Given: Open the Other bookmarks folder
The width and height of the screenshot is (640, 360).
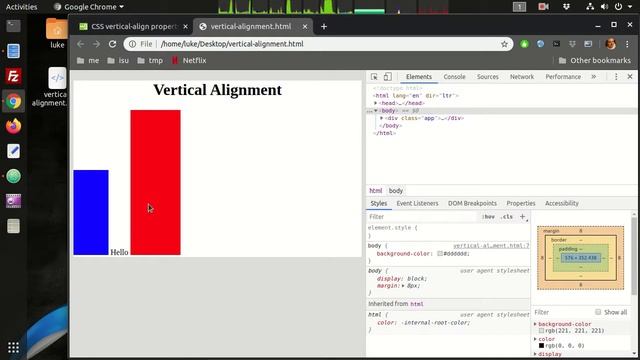Looking at the screenshot, I should [x=595, y=60].
